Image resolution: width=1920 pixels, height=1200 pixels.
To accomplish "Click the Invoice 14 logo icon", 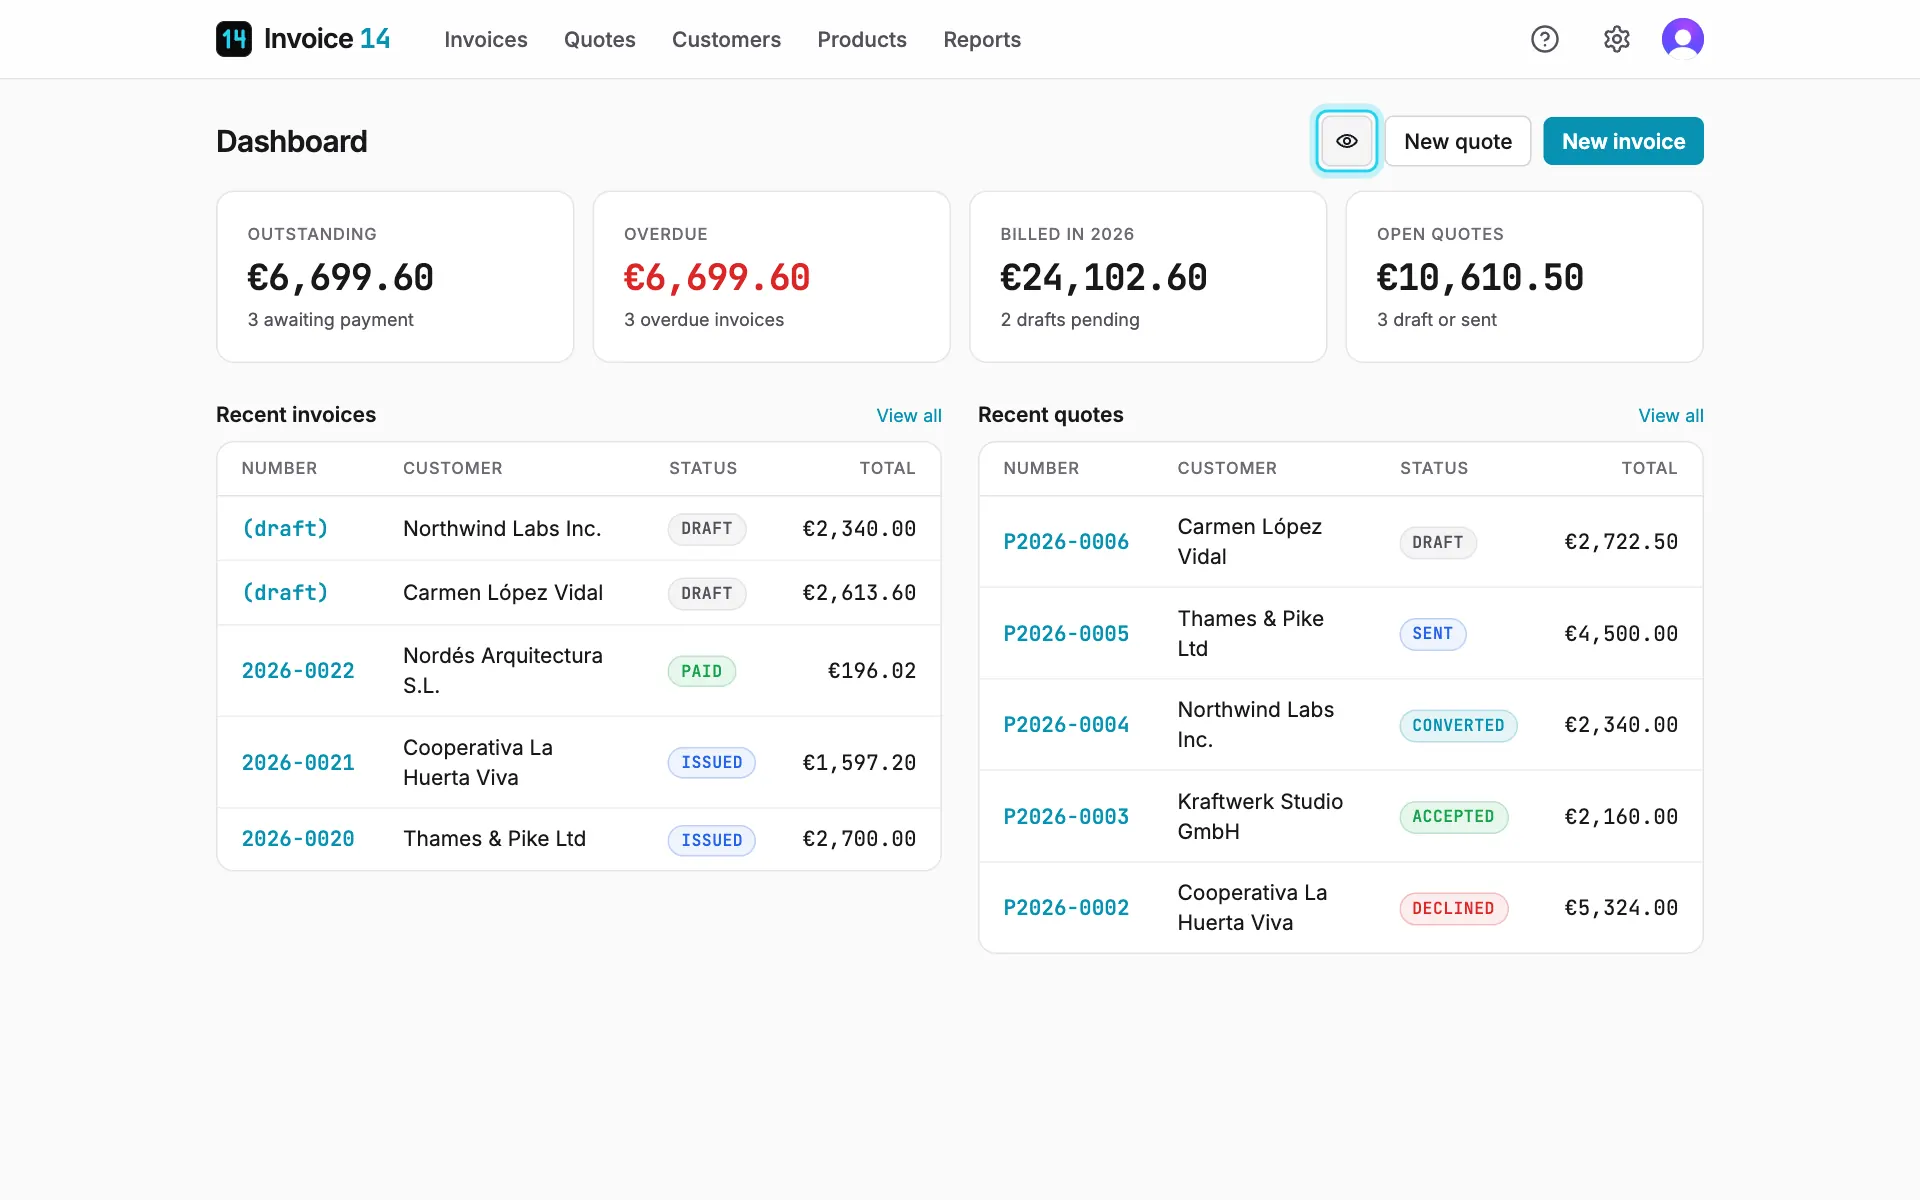I will point(234,39).
